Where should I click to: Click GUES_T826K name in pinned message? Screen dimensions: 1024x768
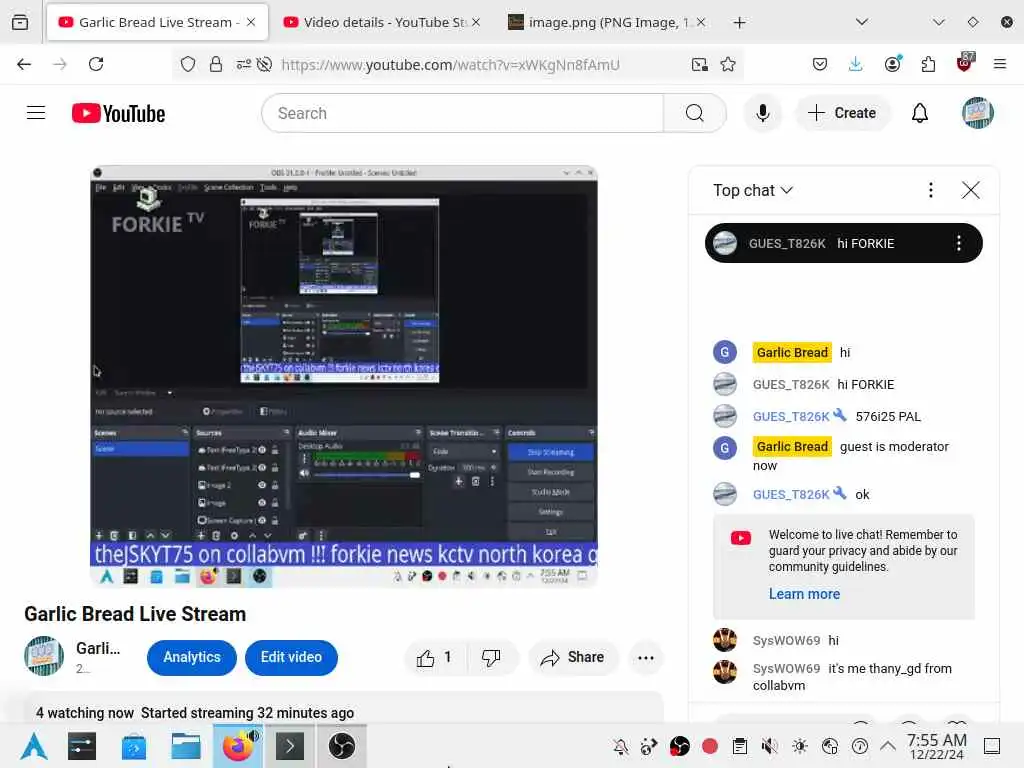tap(787, 244)
